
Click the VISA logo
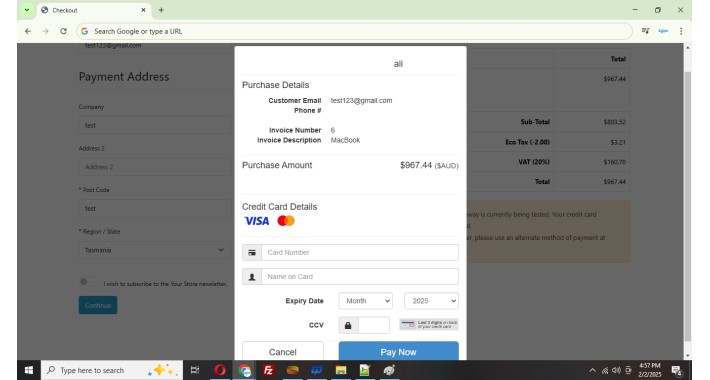[257, 221]
